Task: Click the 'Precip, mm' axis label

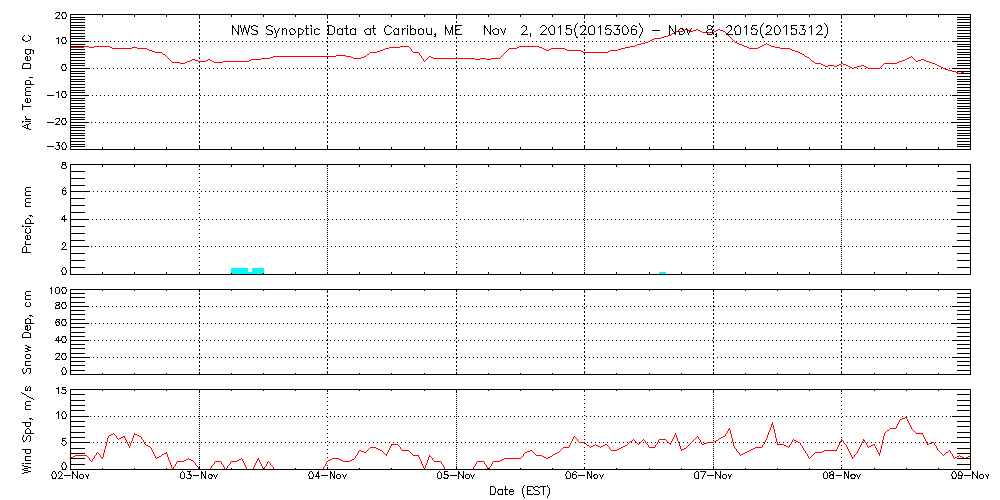Action: pyautogui.click(x=28, y=217)
